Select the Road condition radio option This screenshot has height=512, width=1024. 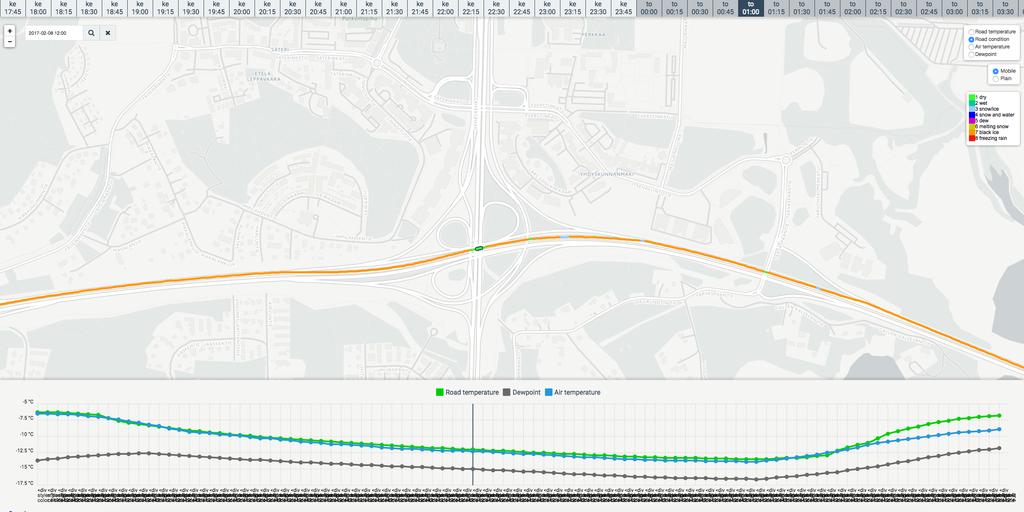click(x=971, y=39)
